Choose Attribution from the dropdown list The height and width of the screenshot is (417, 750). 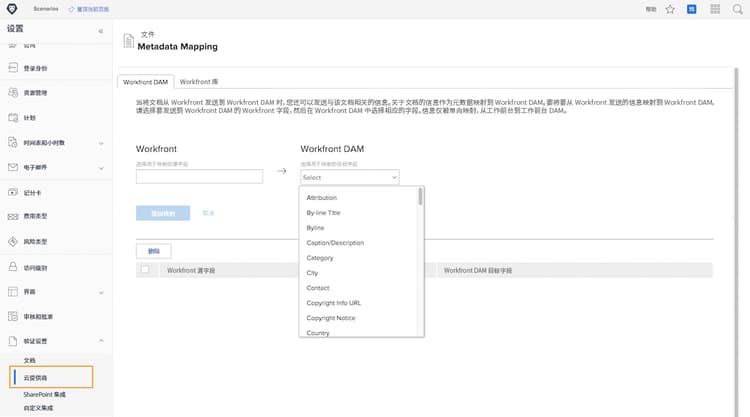321,198
